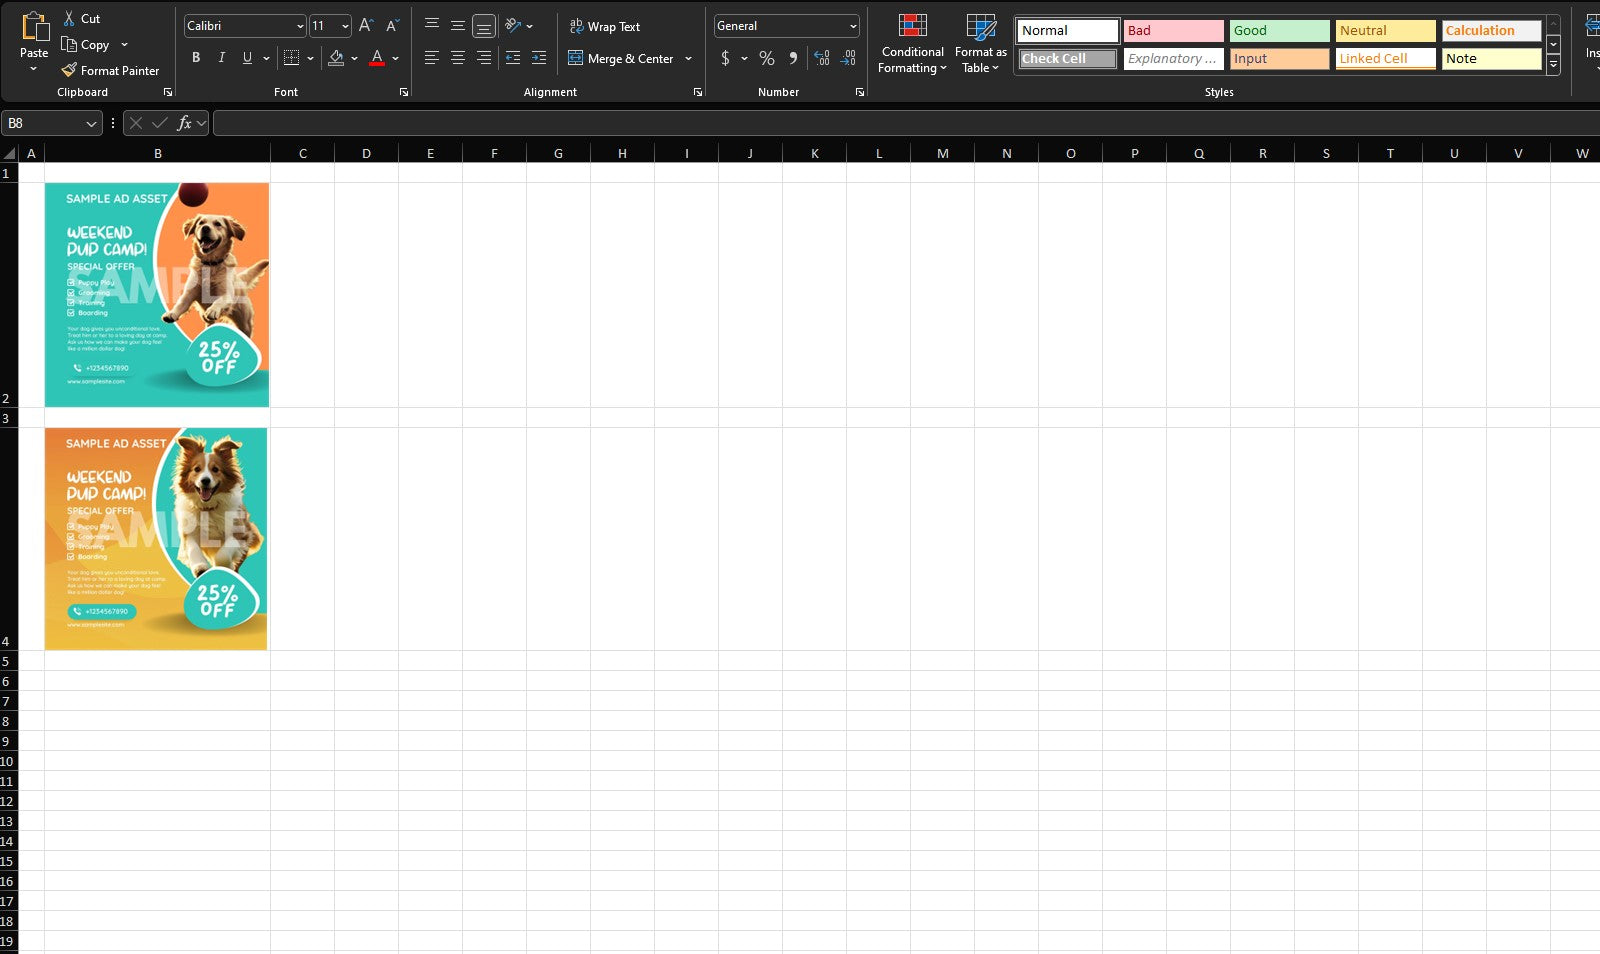1600x954 pixels.
Task: Expand the General number format dropdown
Action: (x=852, y=26)
